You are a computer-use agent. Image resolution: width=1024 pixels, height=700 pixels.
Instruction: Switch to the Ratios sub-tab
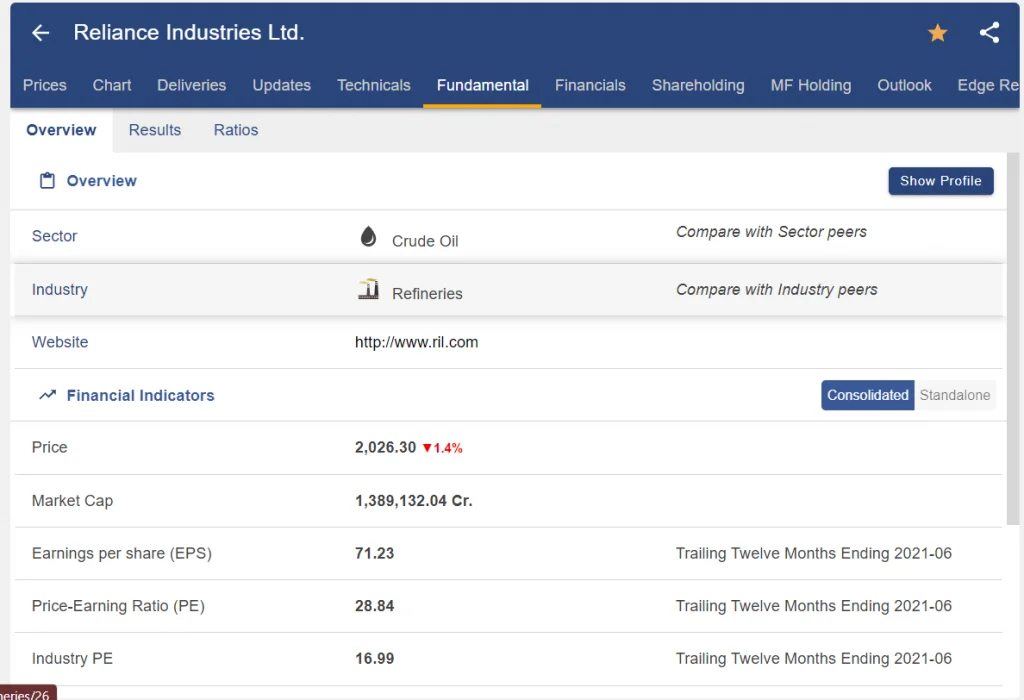coord(236,130)
